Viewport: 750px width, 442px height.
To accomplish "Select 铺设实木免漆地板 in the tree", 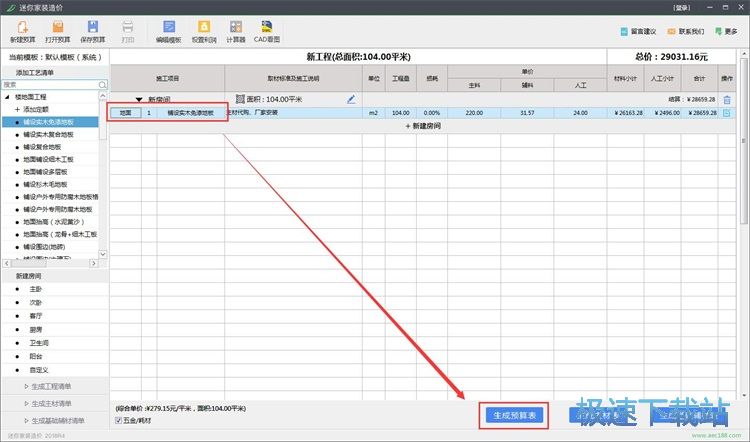I will 50,122.
